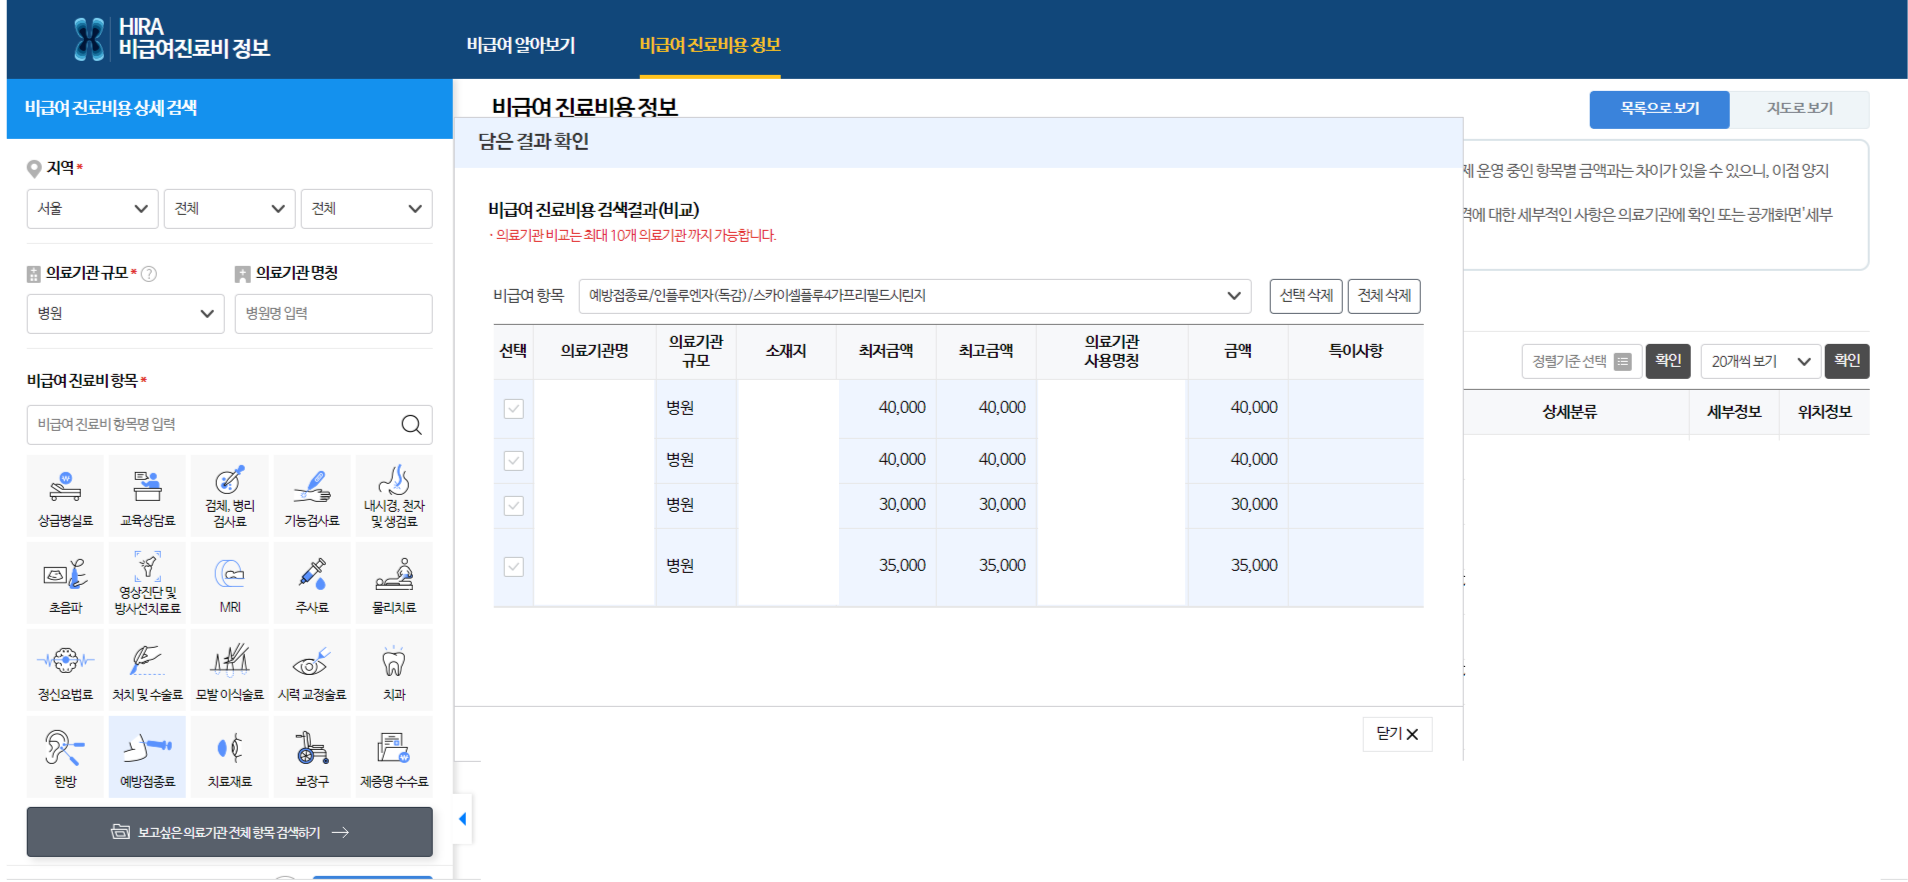The height and width of the screenshot is (882, 1908).
Task: Click the 위치정보 column header in background table
Action: tap(1825, 412)
